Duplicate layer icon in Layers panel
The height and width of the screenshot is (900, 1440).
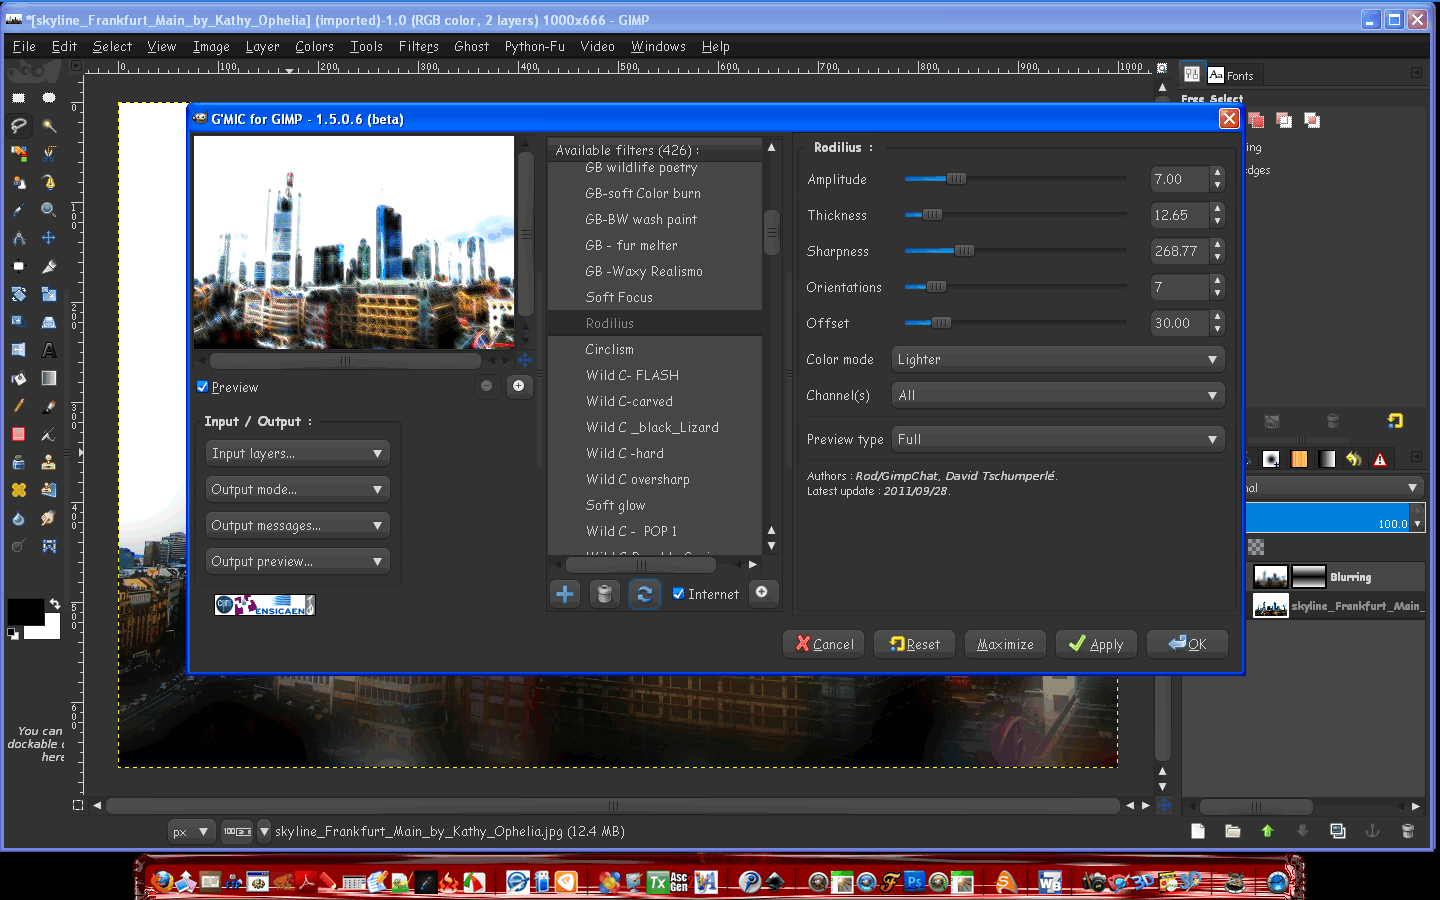coord(1337,831)
